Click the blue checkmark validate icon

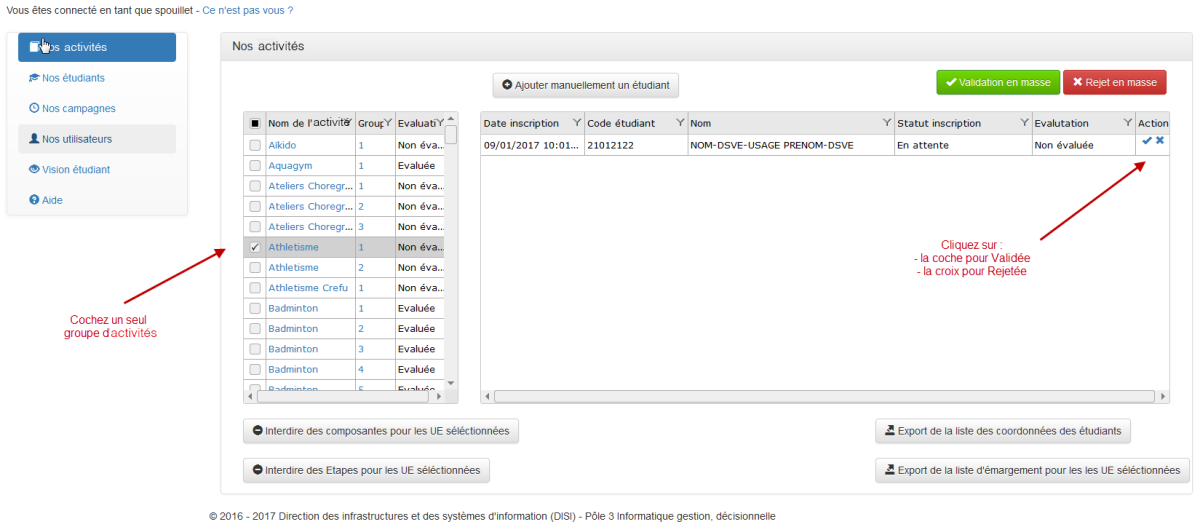coord(1147,141)
